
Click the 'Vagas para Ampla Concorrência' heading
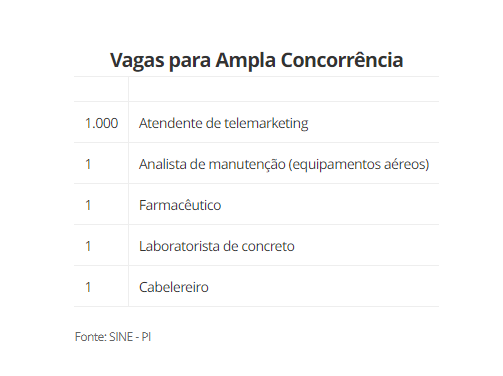coord(256,61)
